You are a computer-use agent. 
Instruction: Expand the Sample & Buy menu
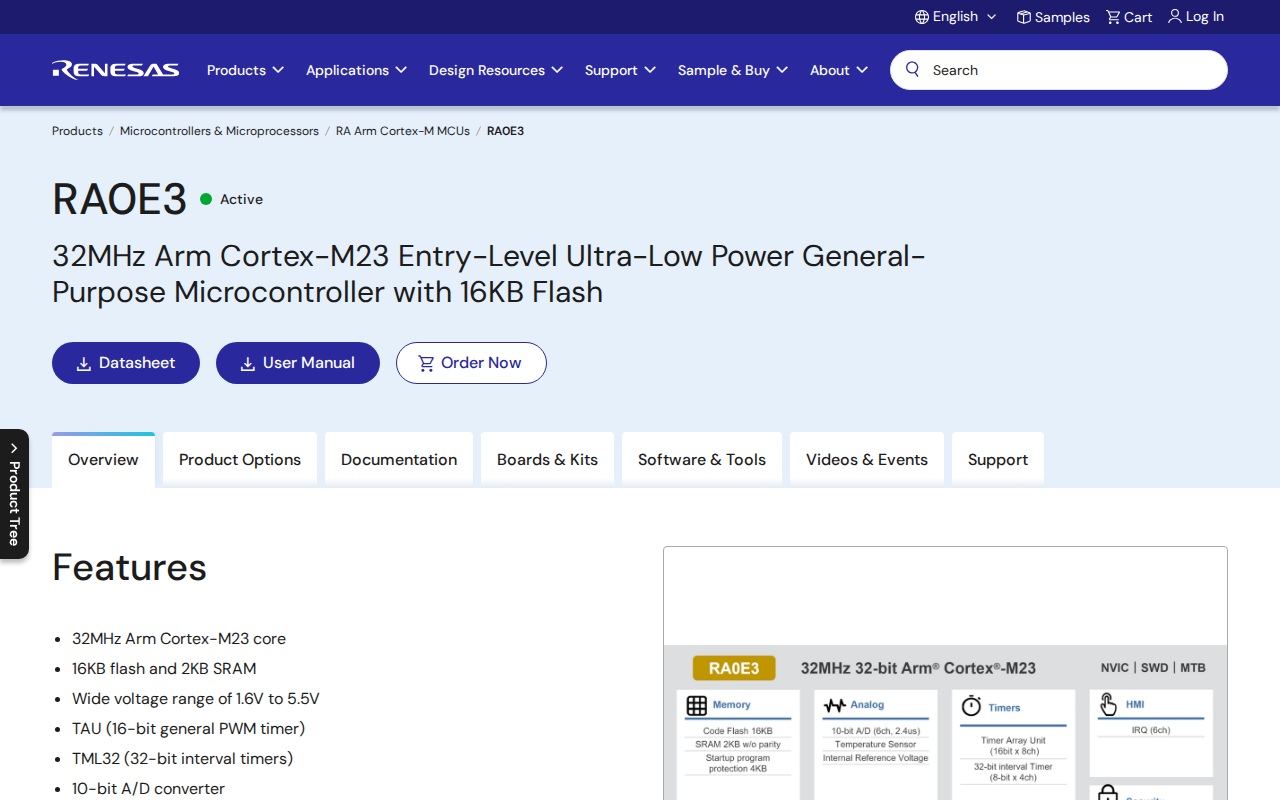[x=733, y=70]
